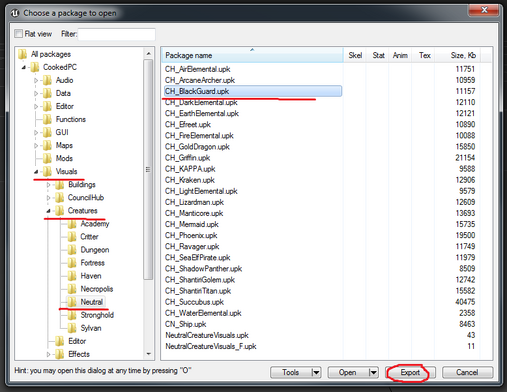Select the Necropolis folder icon
507x392 pixels.
[72, 289]
